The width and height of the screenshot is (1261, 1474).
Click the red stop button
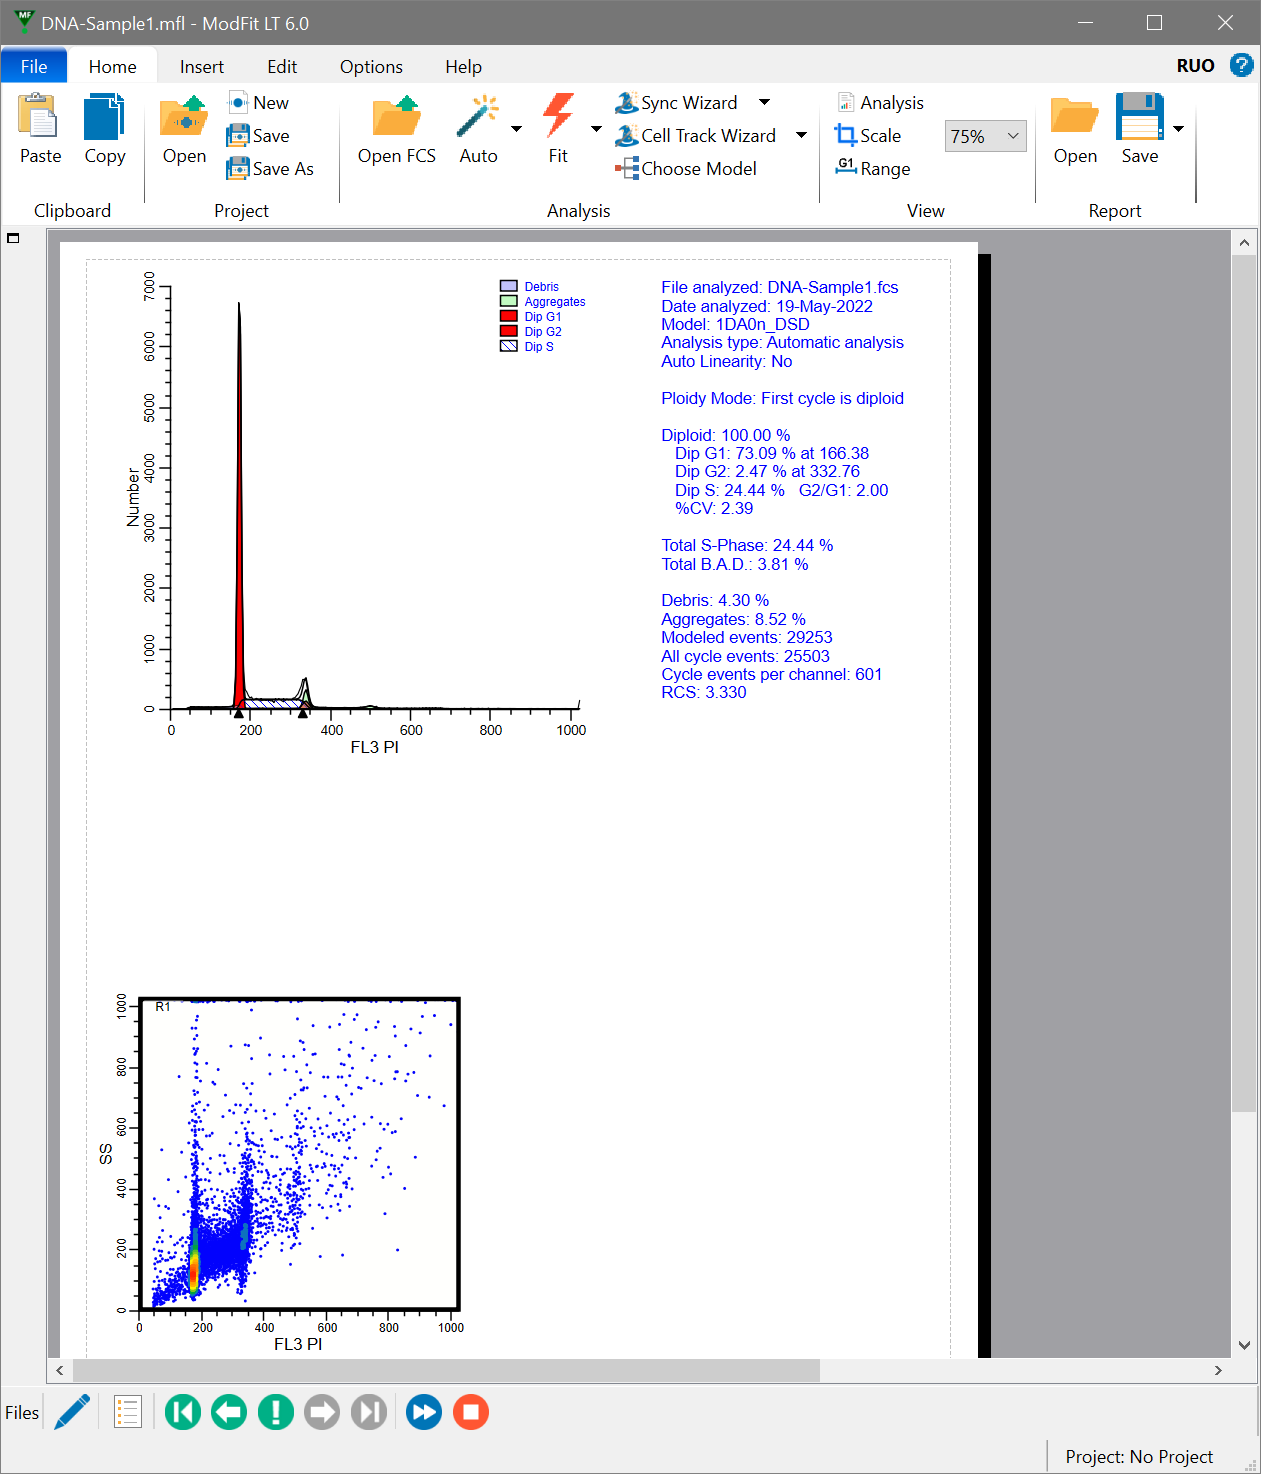coord(471,1412)
